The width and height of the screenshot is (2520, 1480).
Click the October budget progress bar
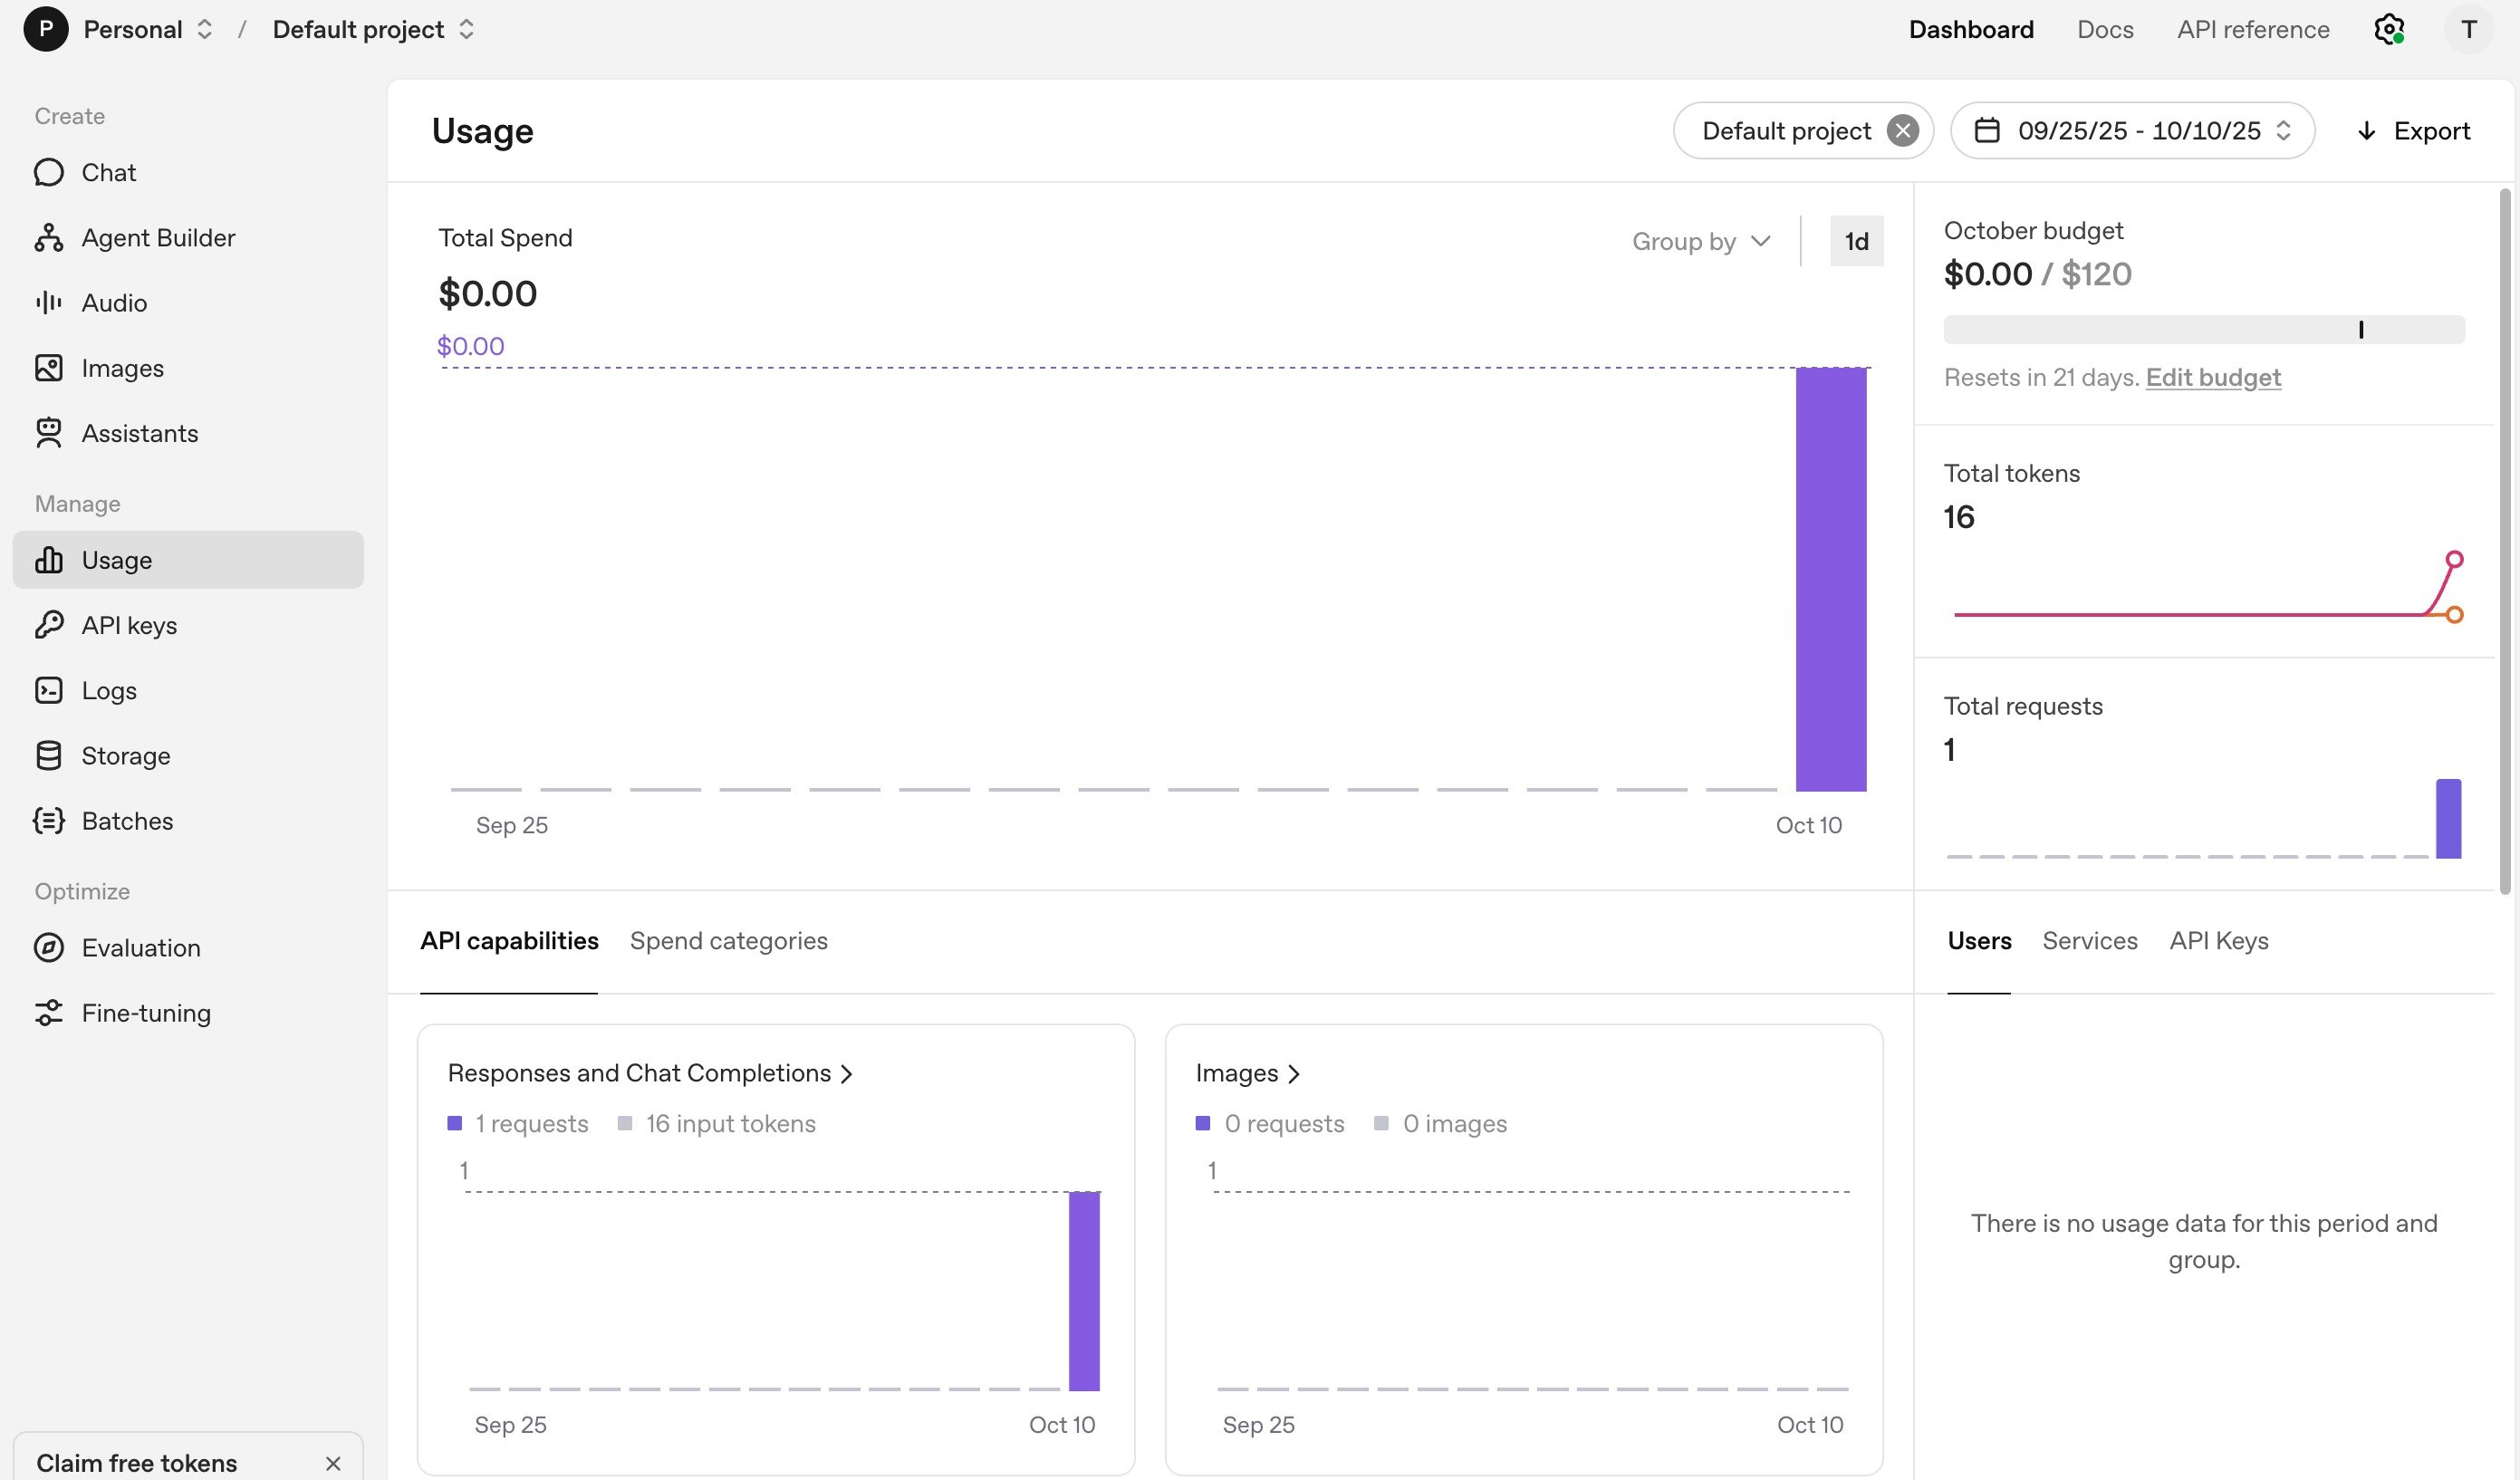click(x=2203, y=330)
